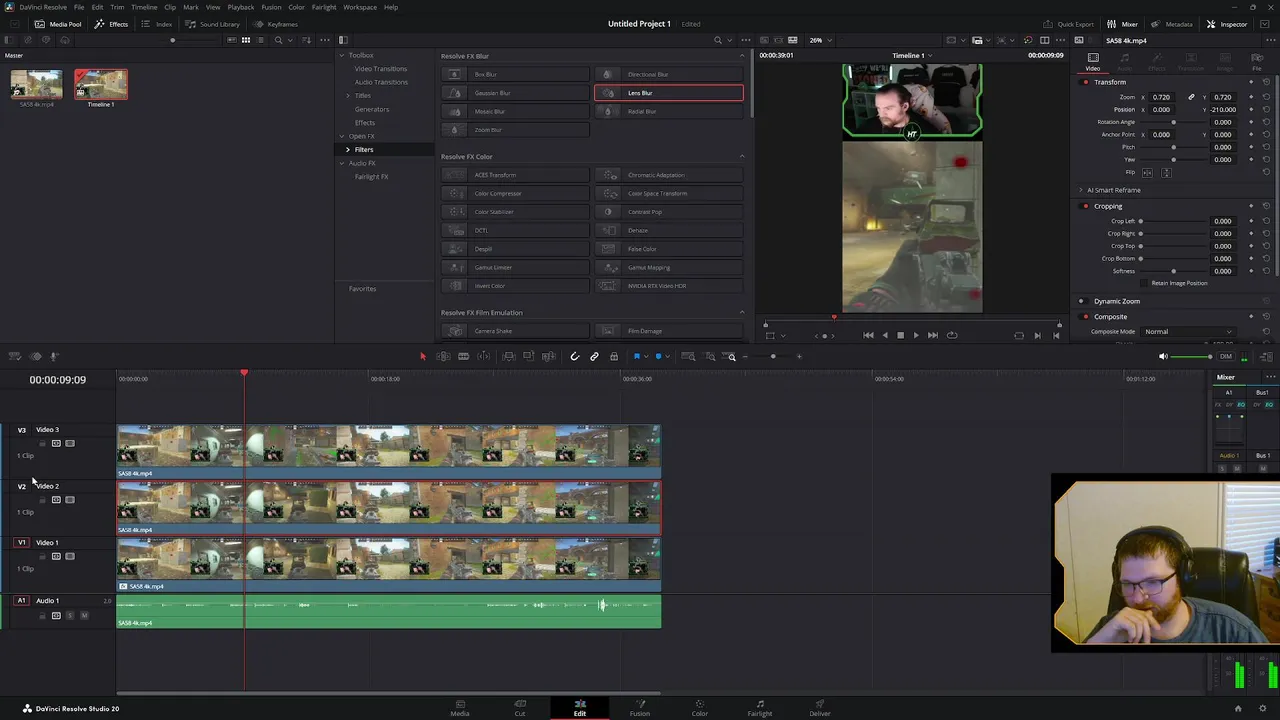The image size is (1280, 720).
Task: Add a blue flag to the clip
Action: [x=637, y=356]
